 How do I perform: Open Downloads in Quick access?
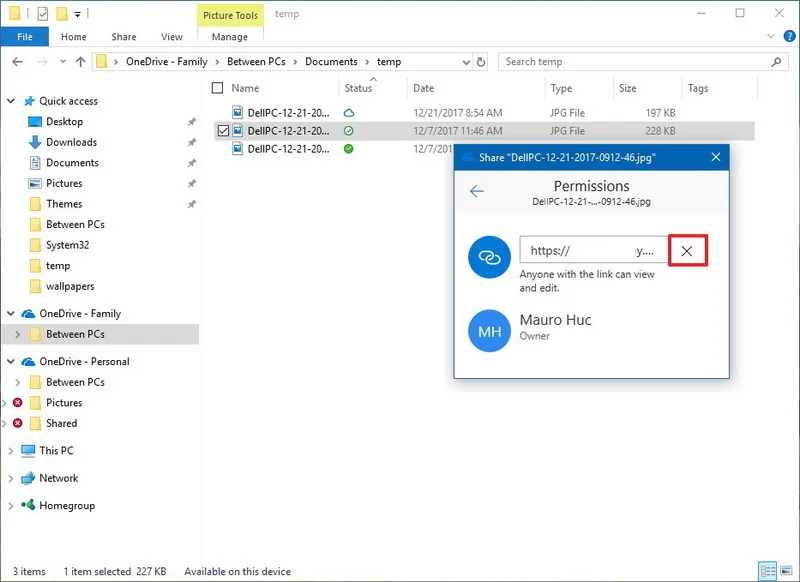pos(71,142)
